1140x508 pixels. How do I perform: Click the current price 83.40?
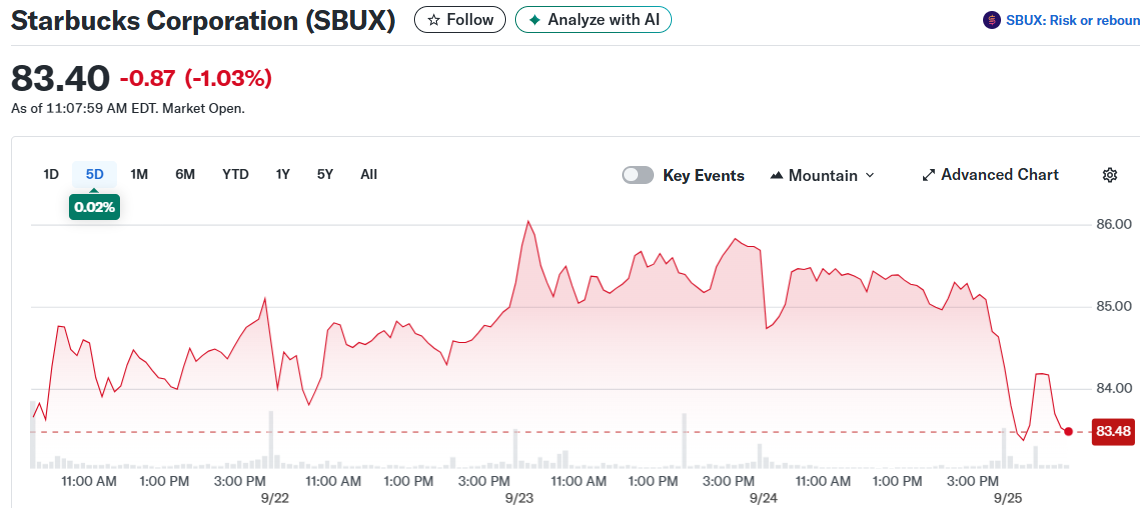pos(61,78)
